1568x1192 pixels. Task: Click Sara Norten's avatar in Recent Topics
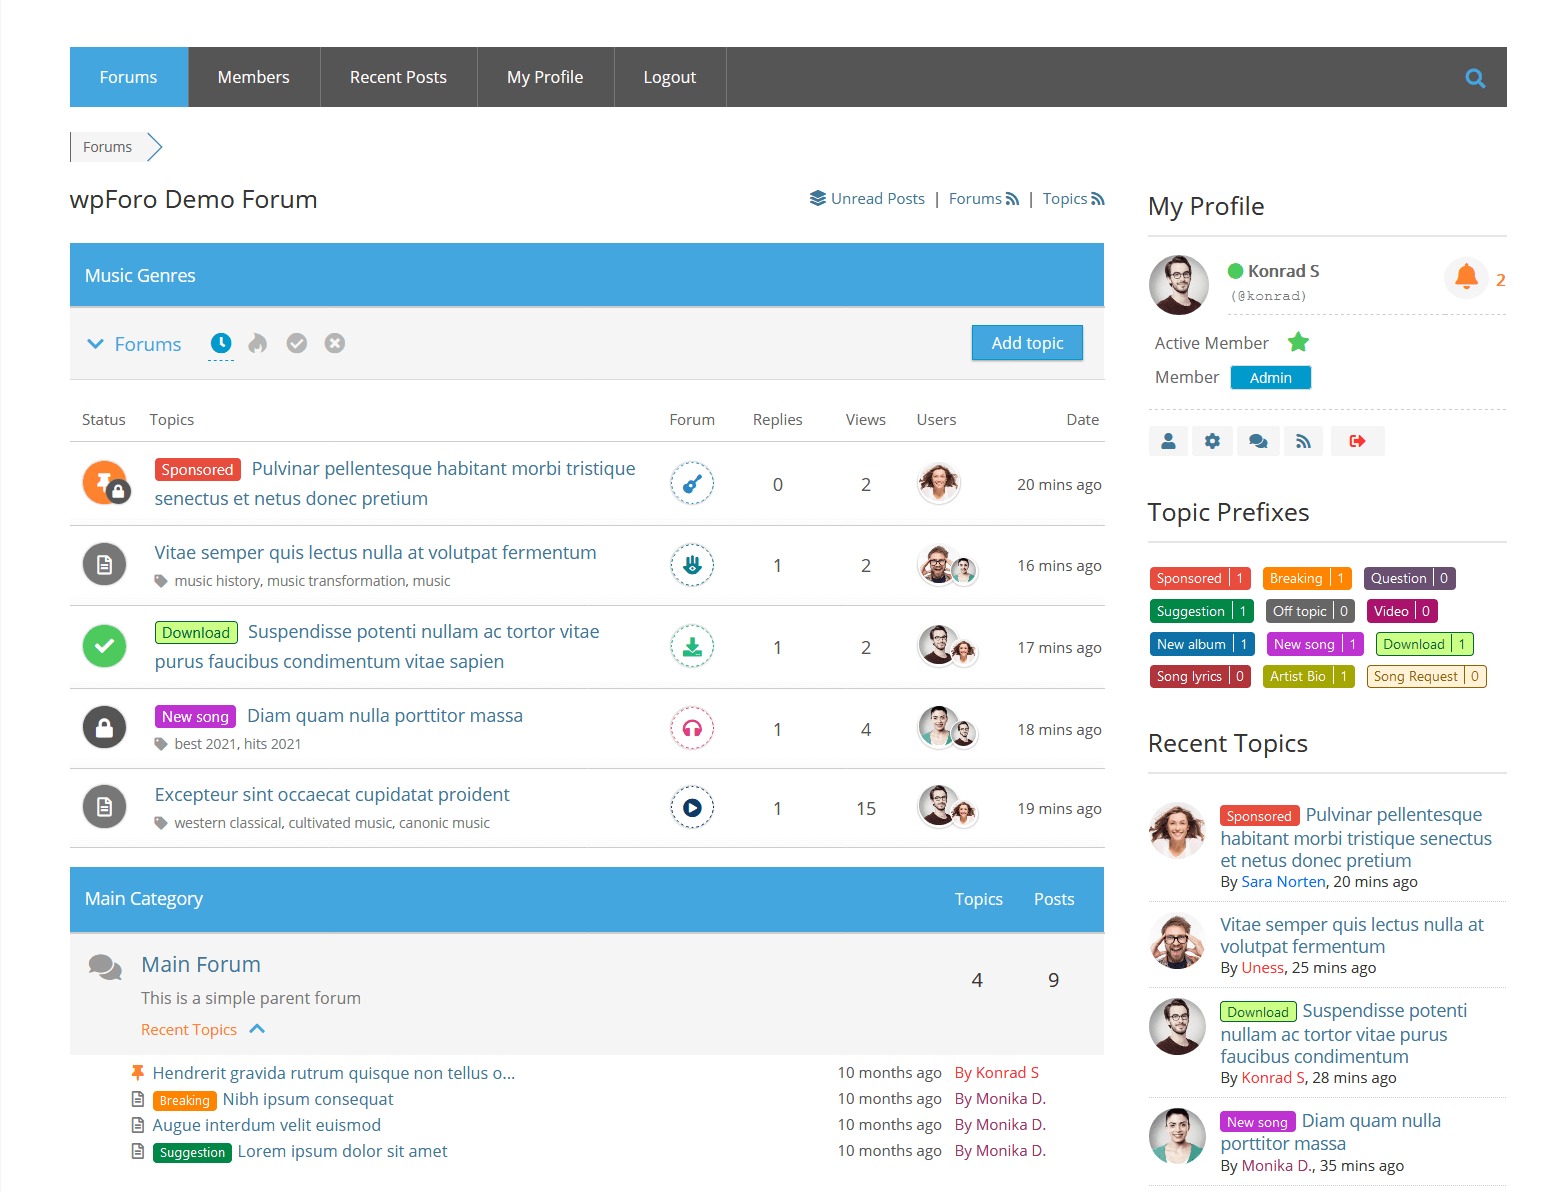coord(1178,830)
